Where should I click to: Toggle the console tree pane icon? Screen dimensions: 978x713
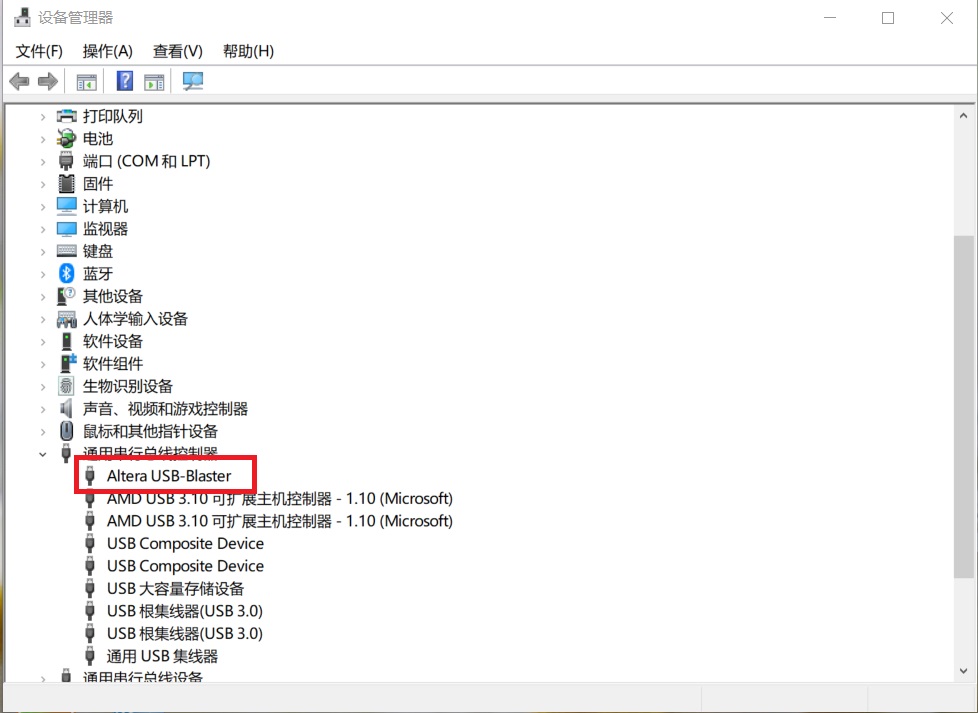(87, 82)
